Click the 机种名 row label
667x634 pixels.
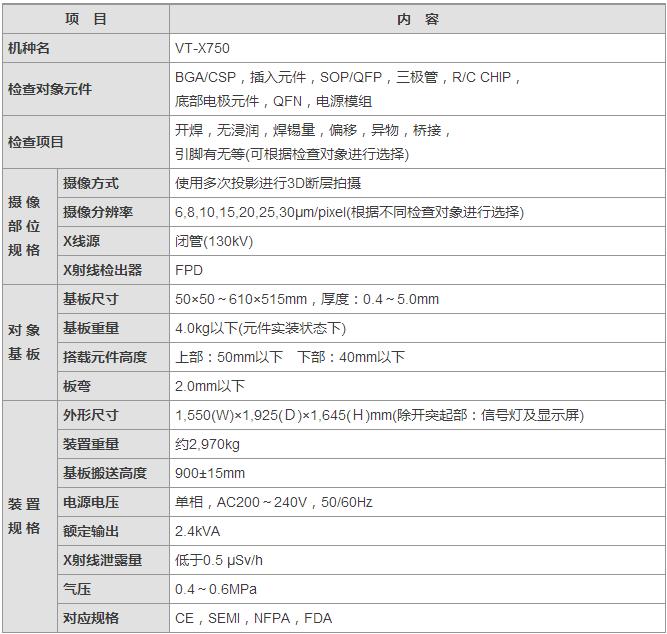coord(28,47)
